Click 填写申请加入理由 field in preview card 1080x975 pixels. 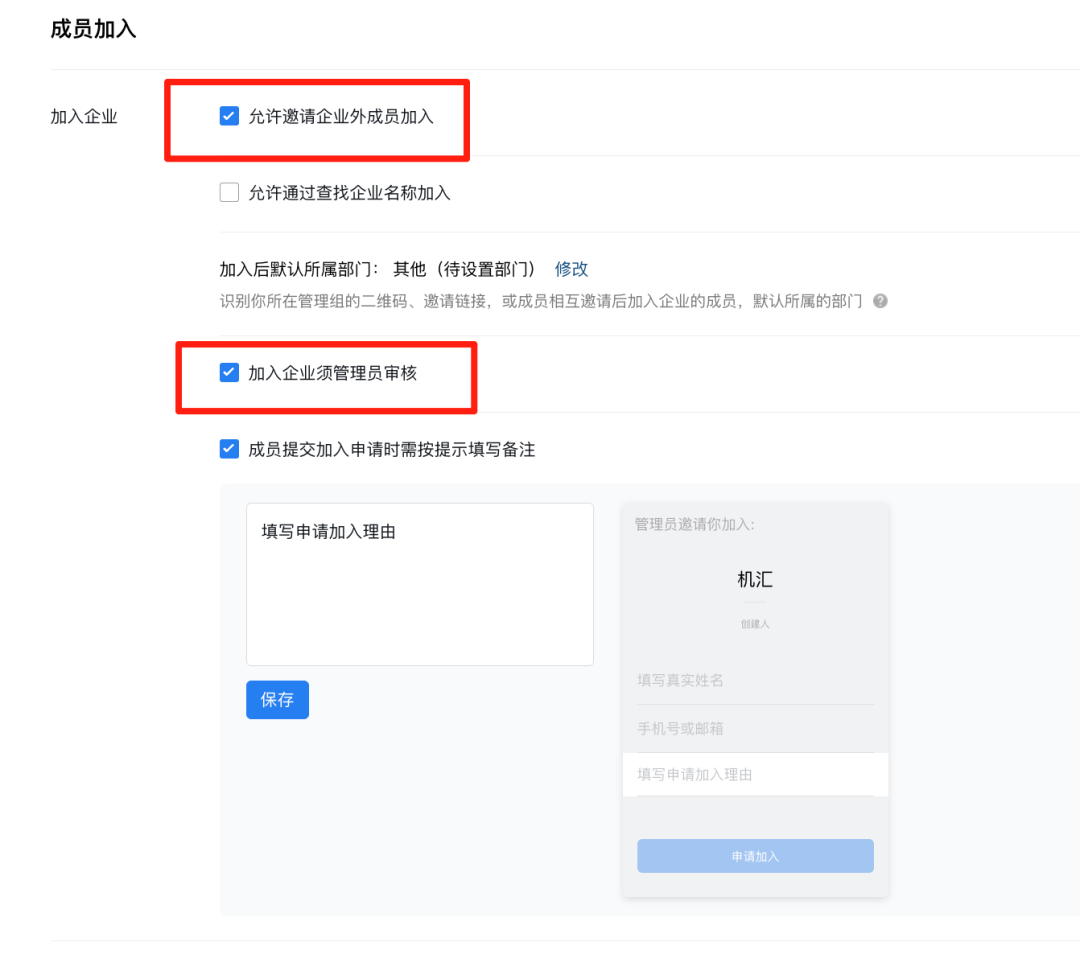pyautogui.click(x=755, y=775)
